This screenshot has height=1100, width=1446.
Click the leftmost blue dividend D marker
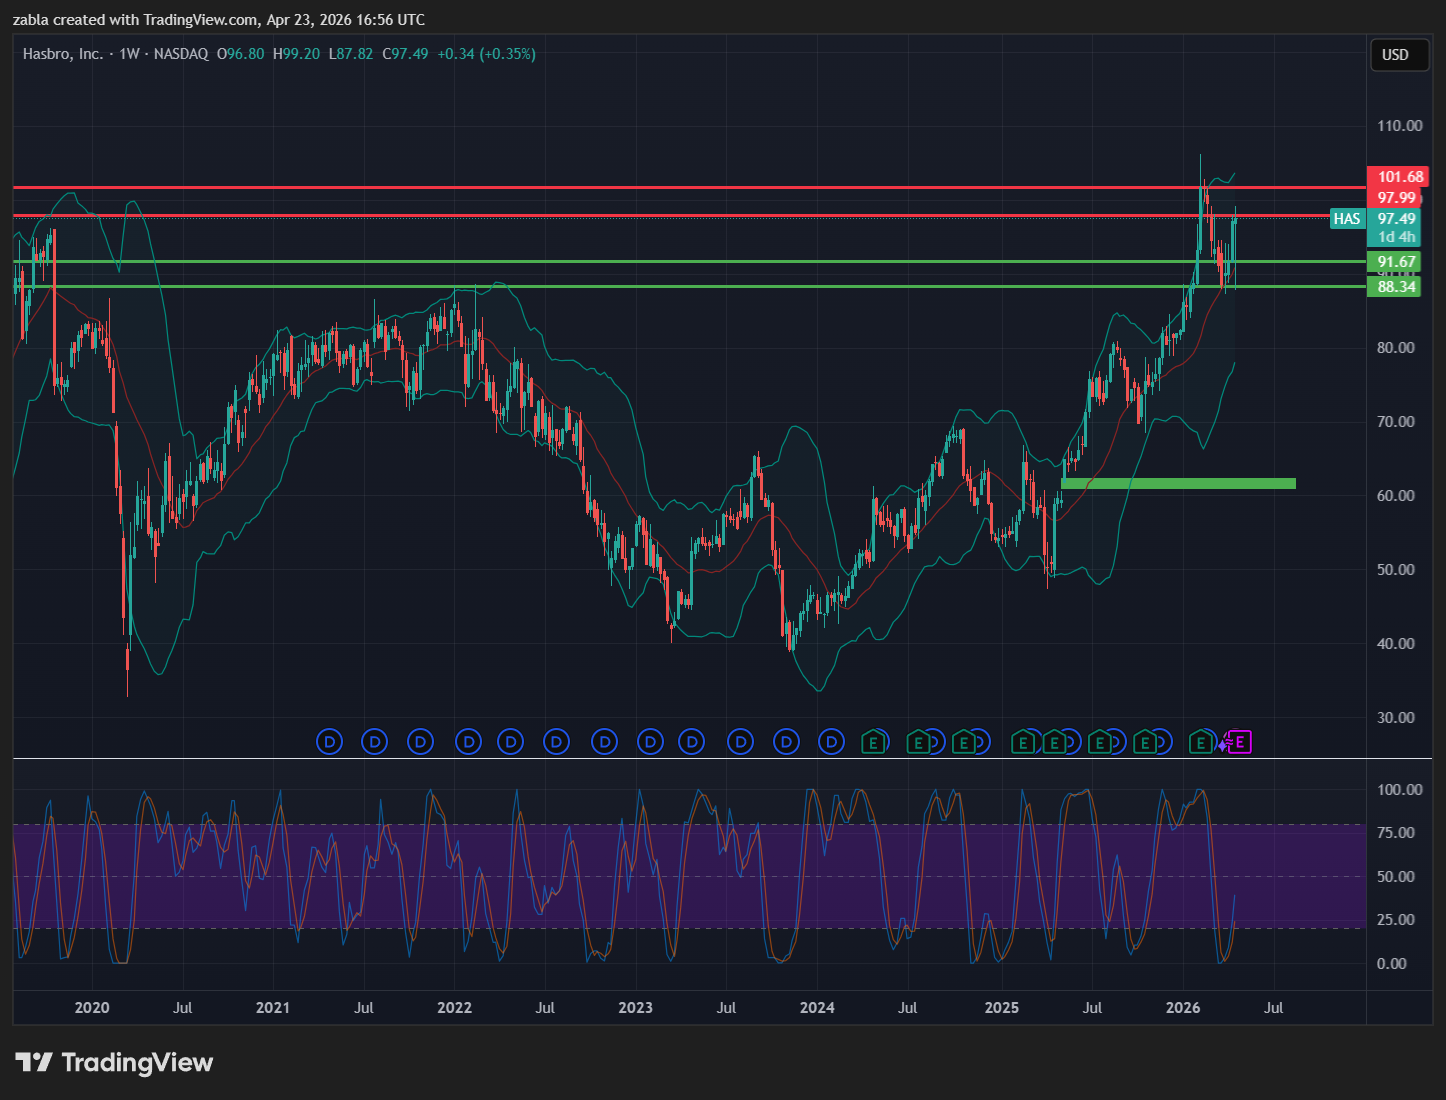329,742
